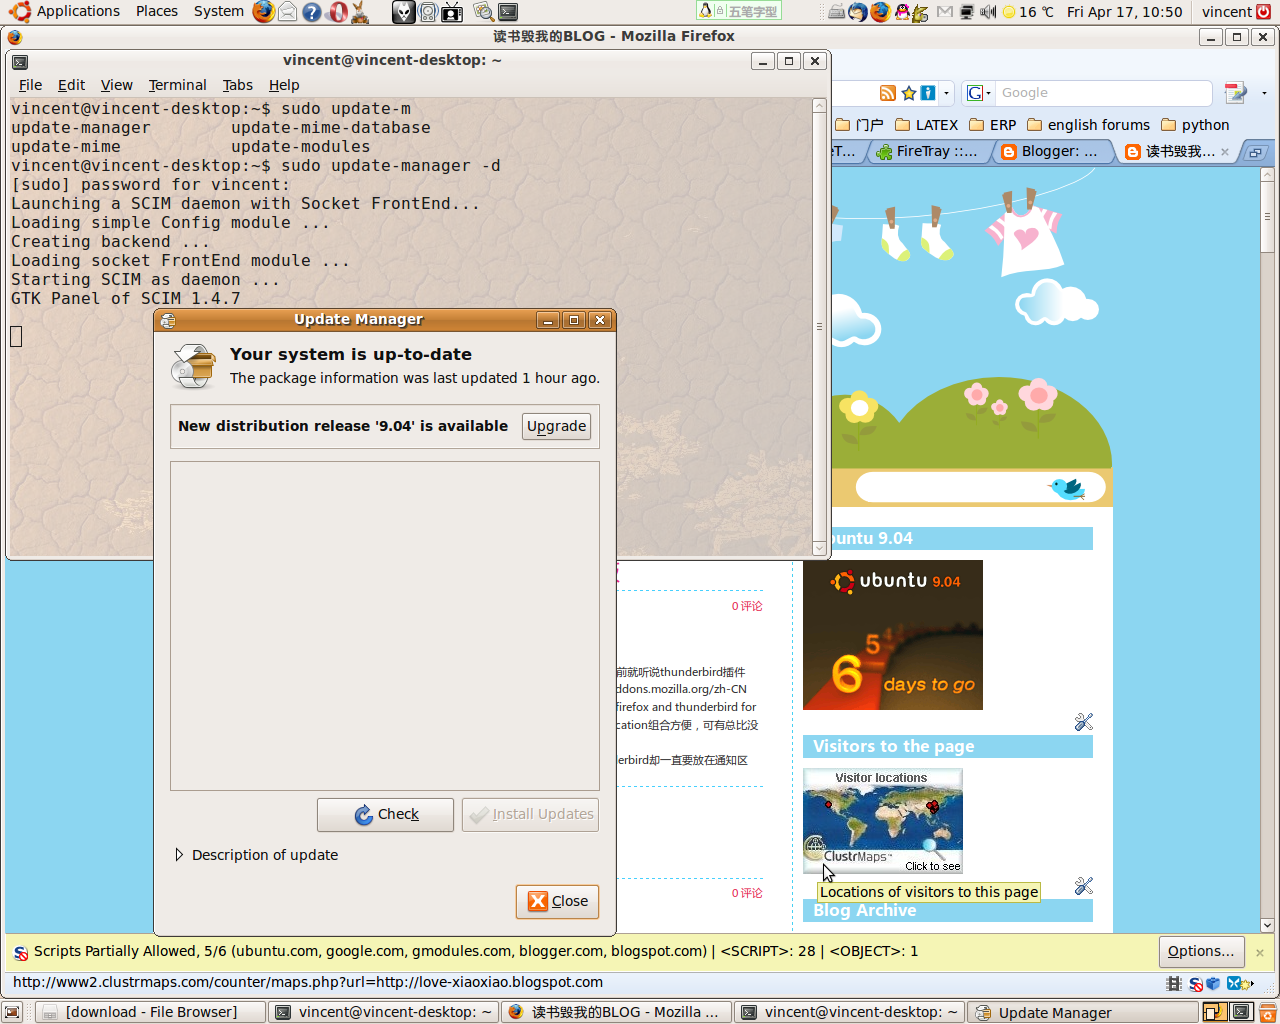1280x1024 pixels.
Task: Launch Opera from the top panel
Action: point(337,12)
